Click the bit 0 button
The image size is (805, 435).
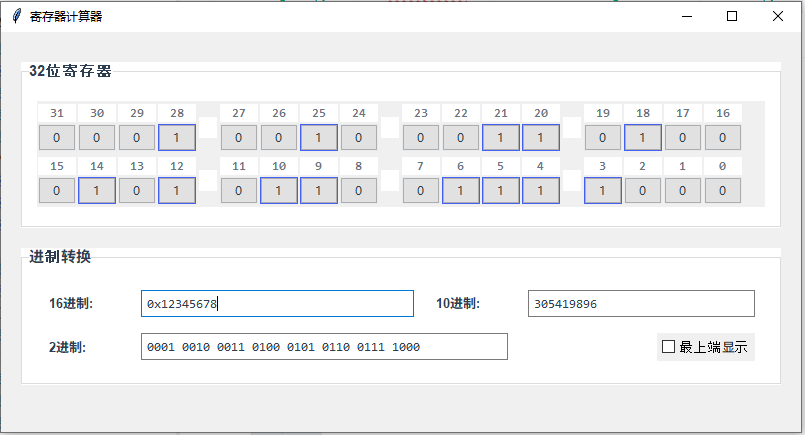[723, 190]
